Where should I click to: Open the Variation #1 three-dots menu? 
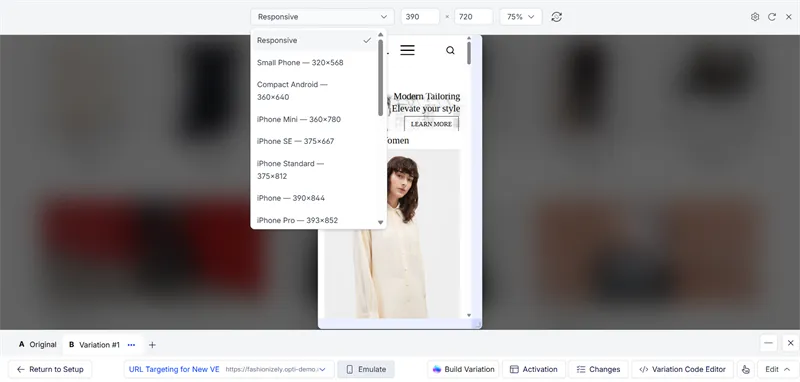(x=132, y=345)
